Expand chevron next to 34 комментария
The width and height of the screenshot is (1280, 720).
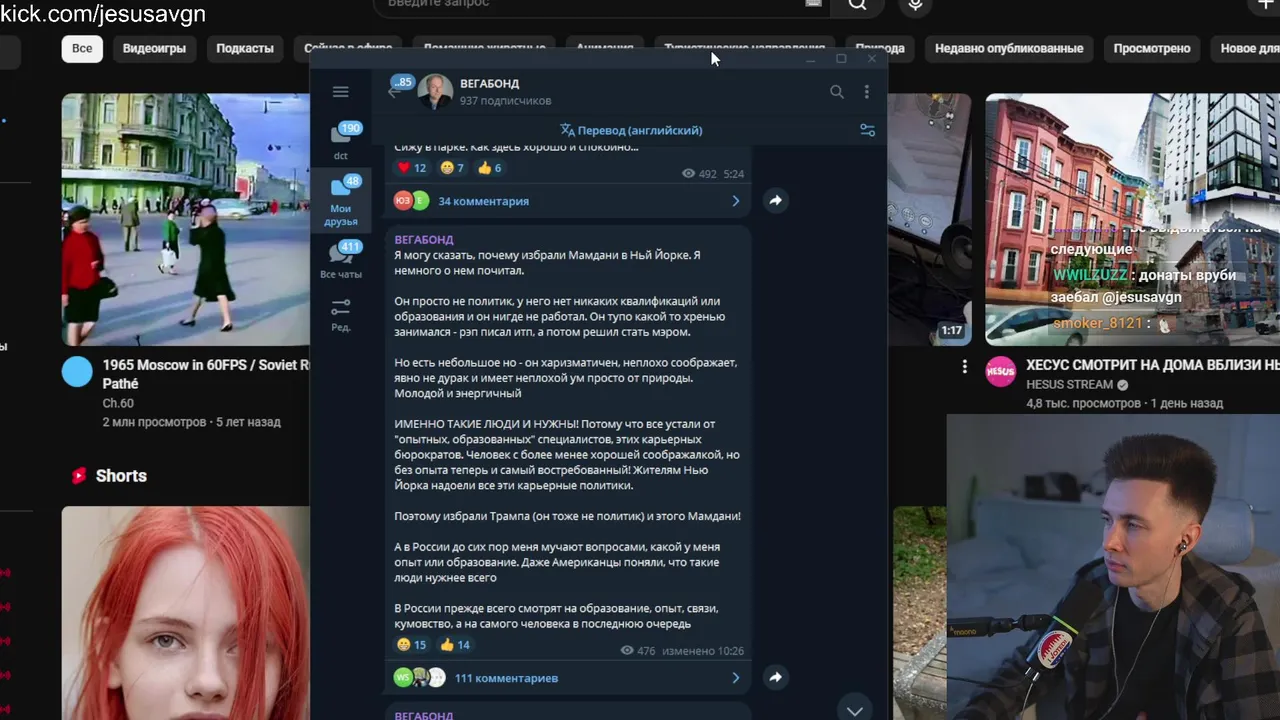(736, 201)
